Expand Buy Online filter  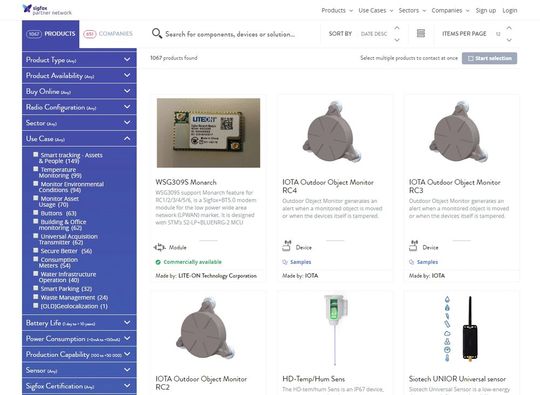(x=79, y=91)
